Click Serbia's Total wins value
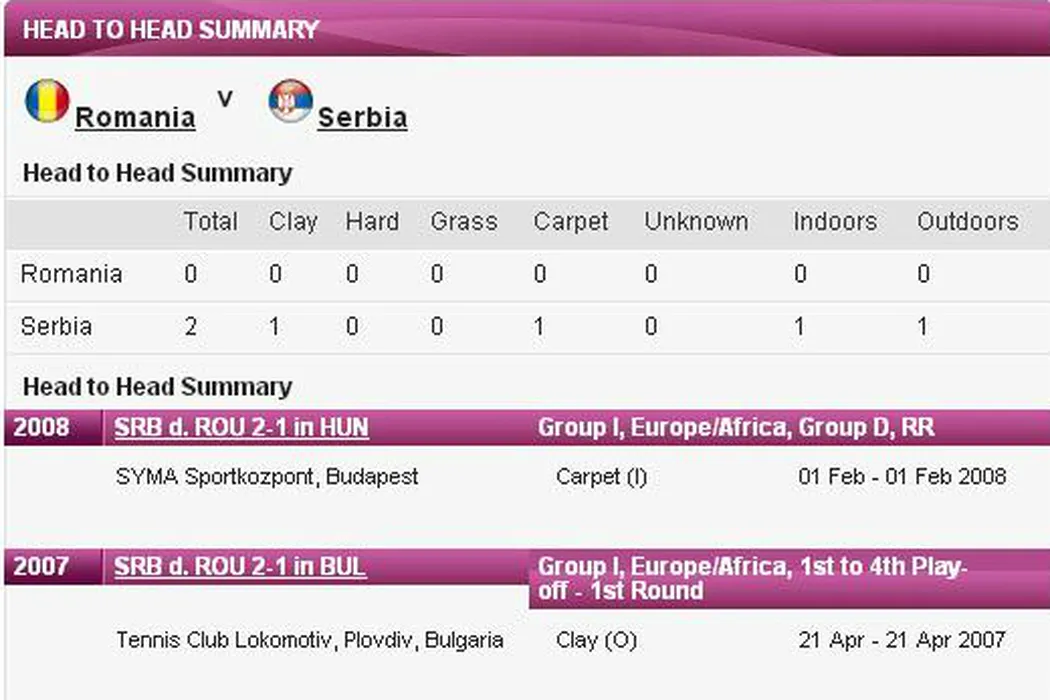 (x=190, y=326)
